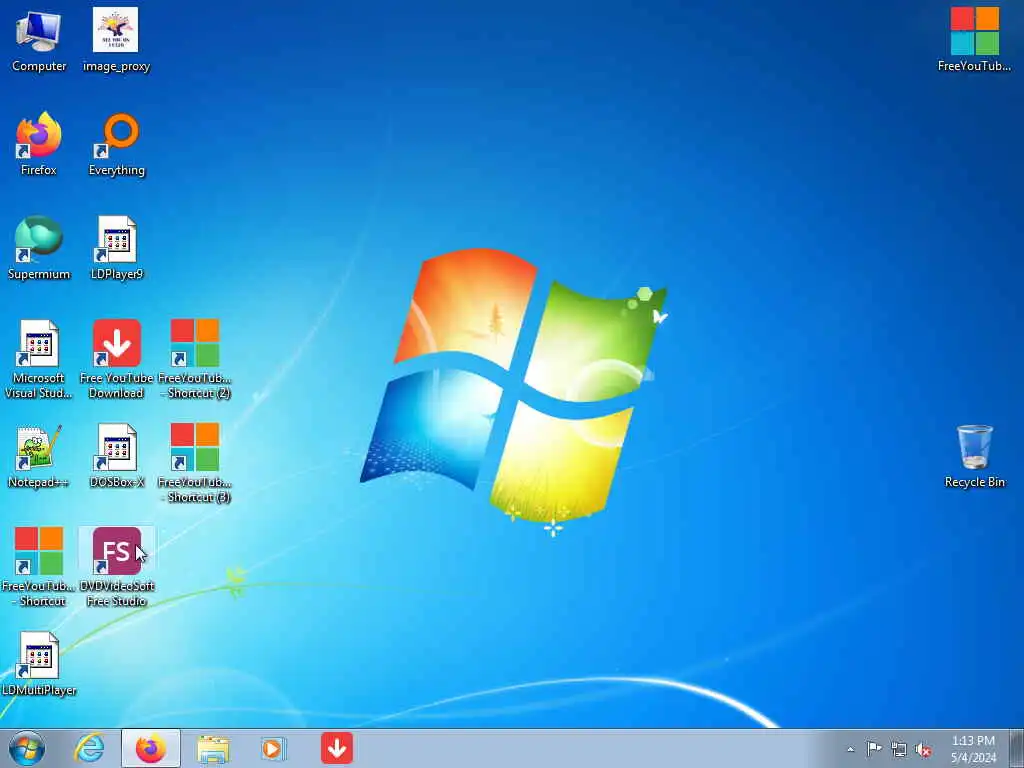Select the LDPlayer9 desktop shortcut
Image resolution: width=1024 pixels, height=768 pixels.
tap(116, 248)
